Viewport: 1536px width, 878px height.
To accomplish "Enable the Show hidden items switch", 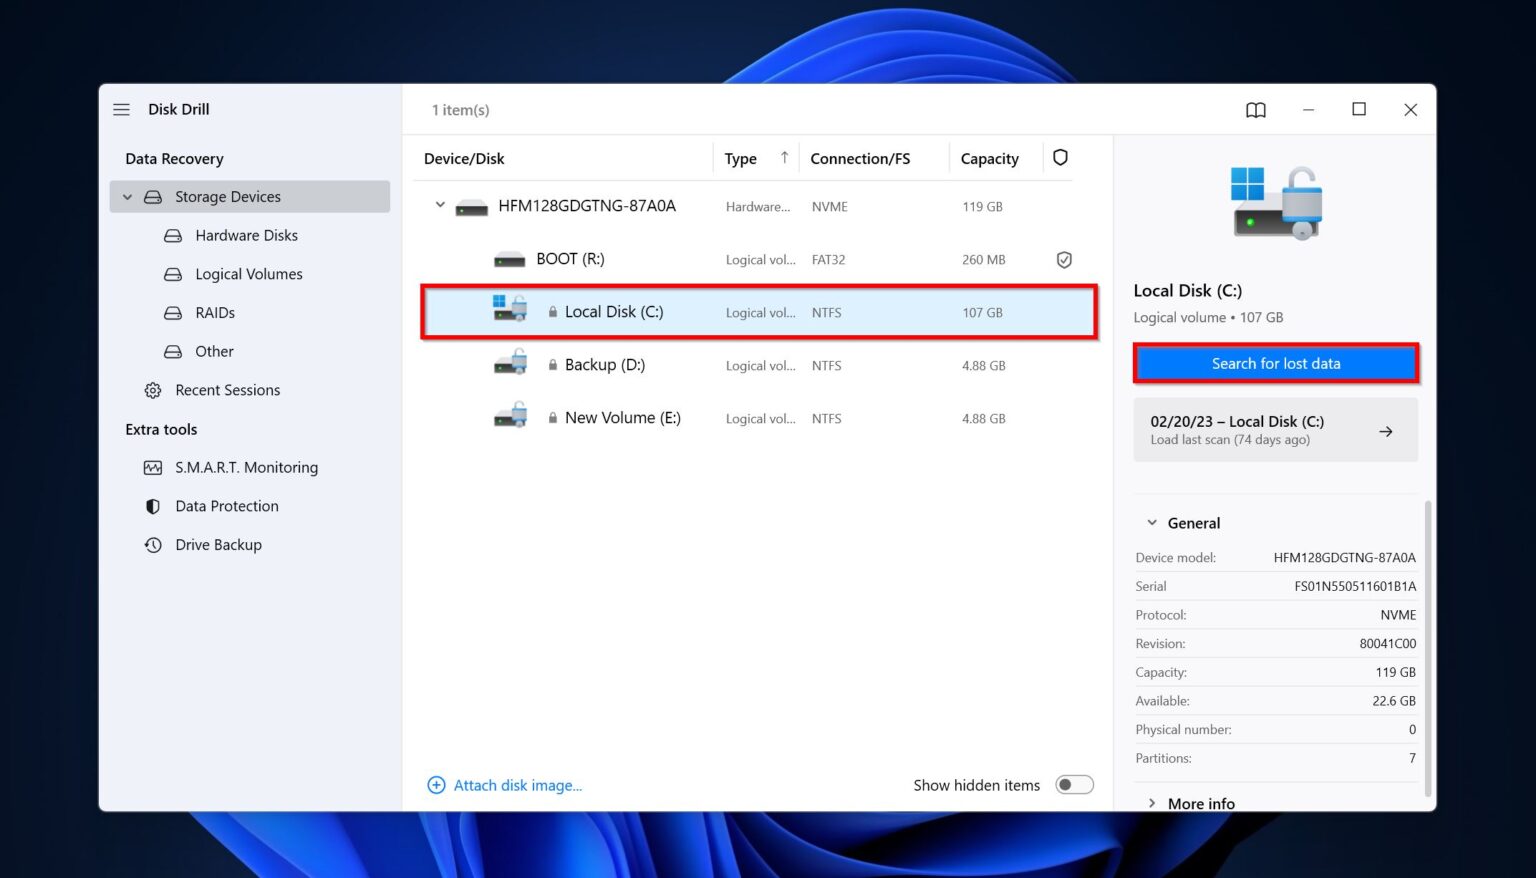I will [1074, 785].
